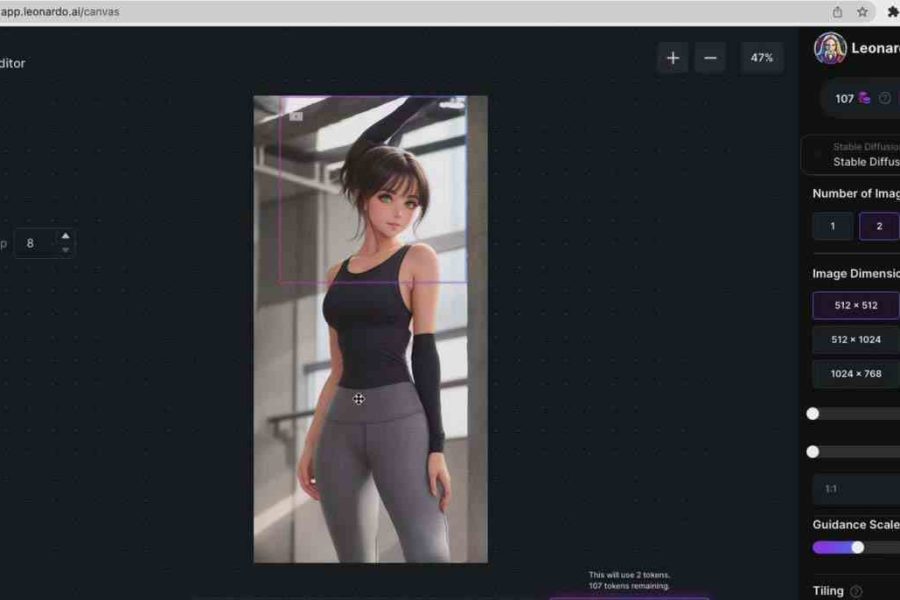900x600 pixels.
Task: Choose the 512 × 1024 image dimension
Action: (x=856, y=340)
